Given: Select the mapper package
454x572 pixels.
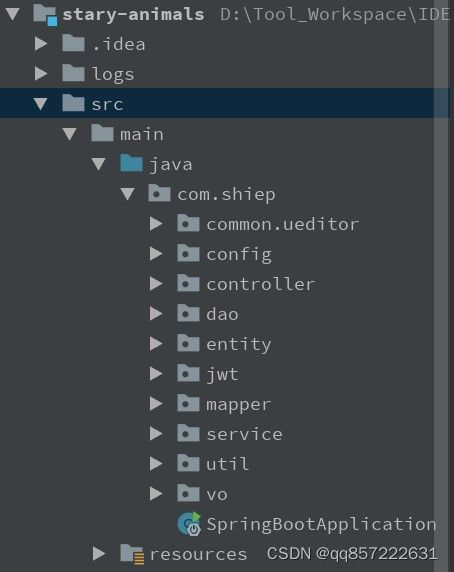Looking at the screenshot, I should point(224,404).
